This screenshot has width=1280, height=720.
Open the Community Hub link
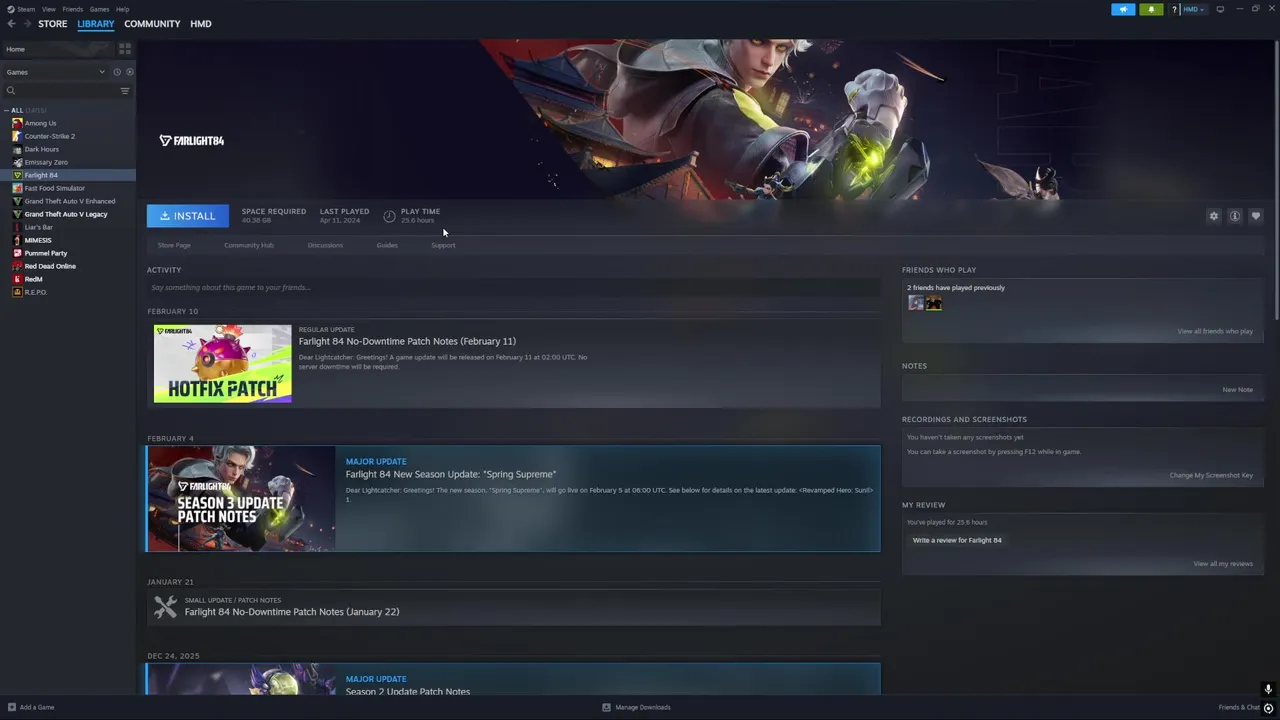point(249,245)
